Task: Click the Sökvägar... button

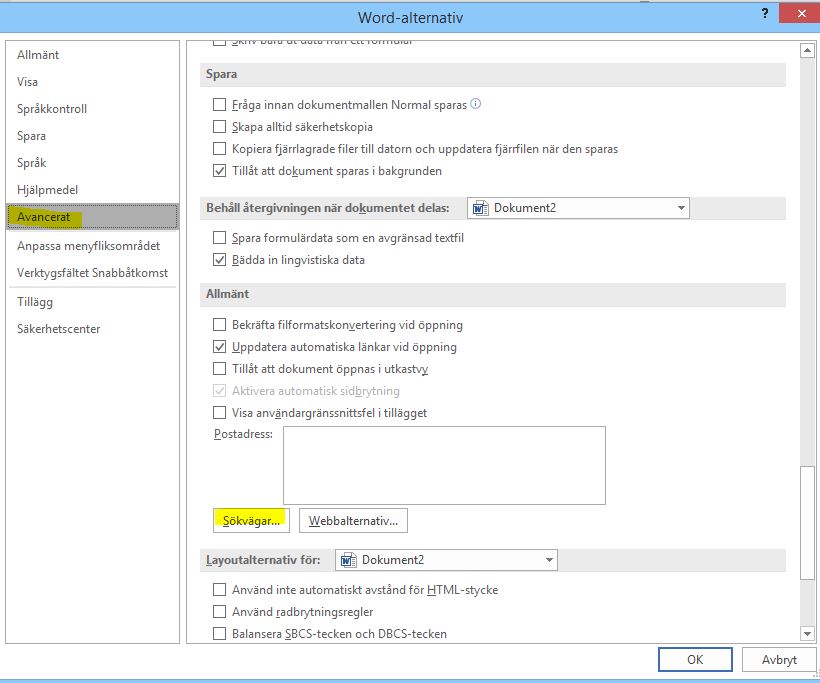Action: click(x=252, y=521)
